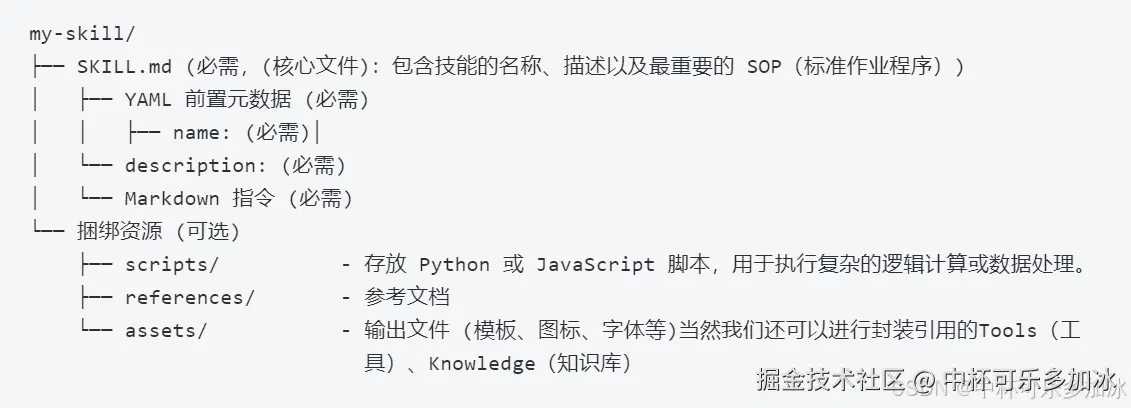This screenshot has width=1131, height=408.
Task: Click the word JavaScript in scripts description
Action: (x=595, y=264)
